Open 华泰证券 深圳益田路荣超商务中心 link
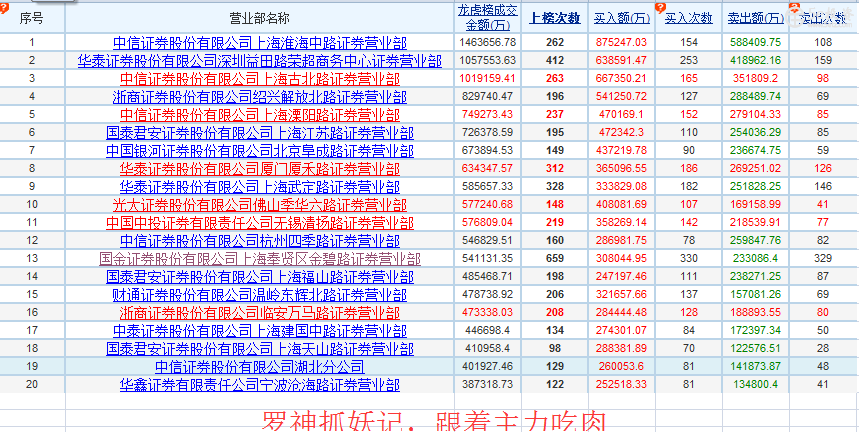Viewport: 859px width, 432px height. [x=260, y=61]
